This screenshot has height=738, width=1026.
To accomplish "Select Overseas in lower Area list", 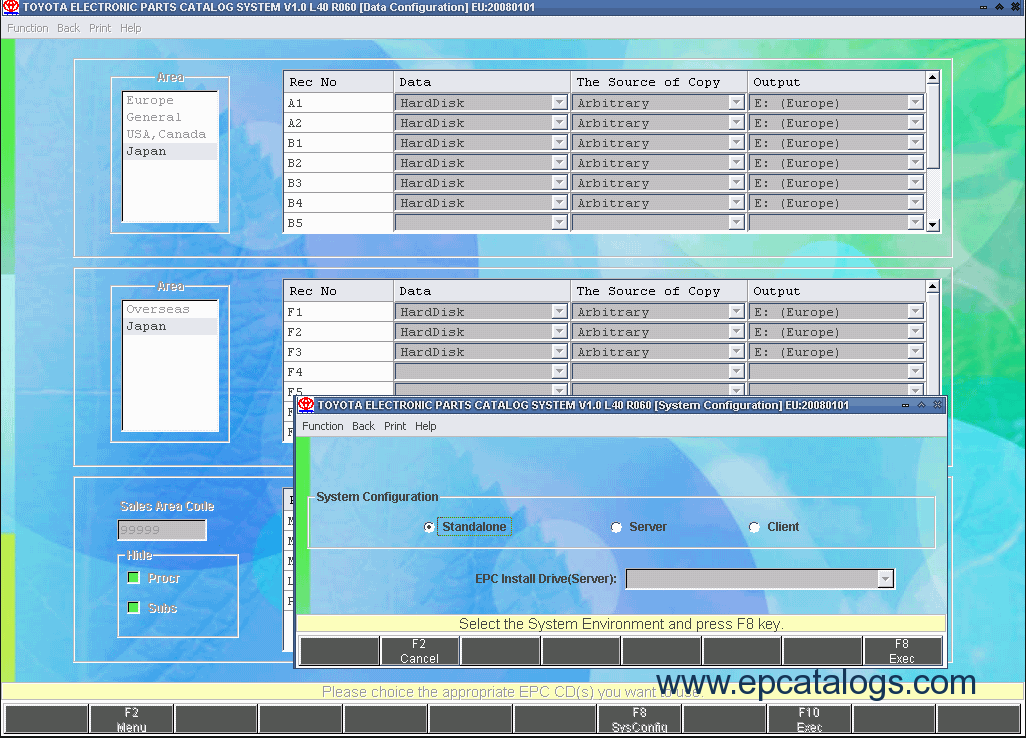I will (x=170, y=309).
